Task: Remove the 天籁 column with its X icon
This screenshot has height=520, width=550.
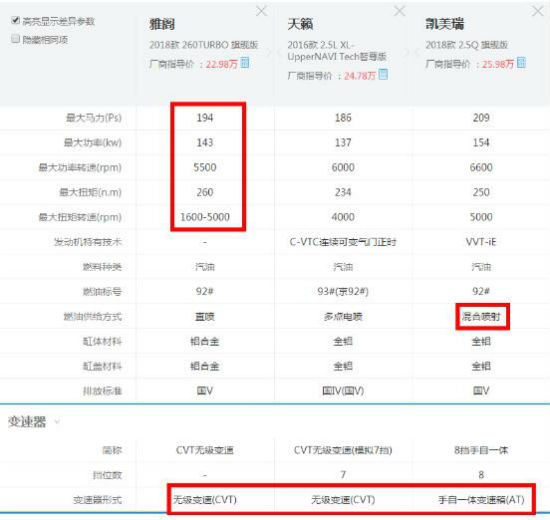Action: [399, 11]
